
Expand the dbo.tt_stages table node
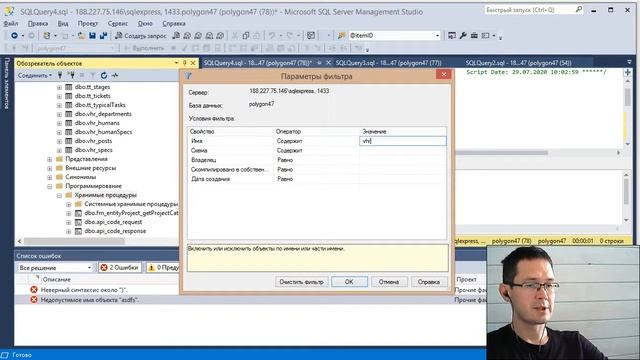[59, 87]
